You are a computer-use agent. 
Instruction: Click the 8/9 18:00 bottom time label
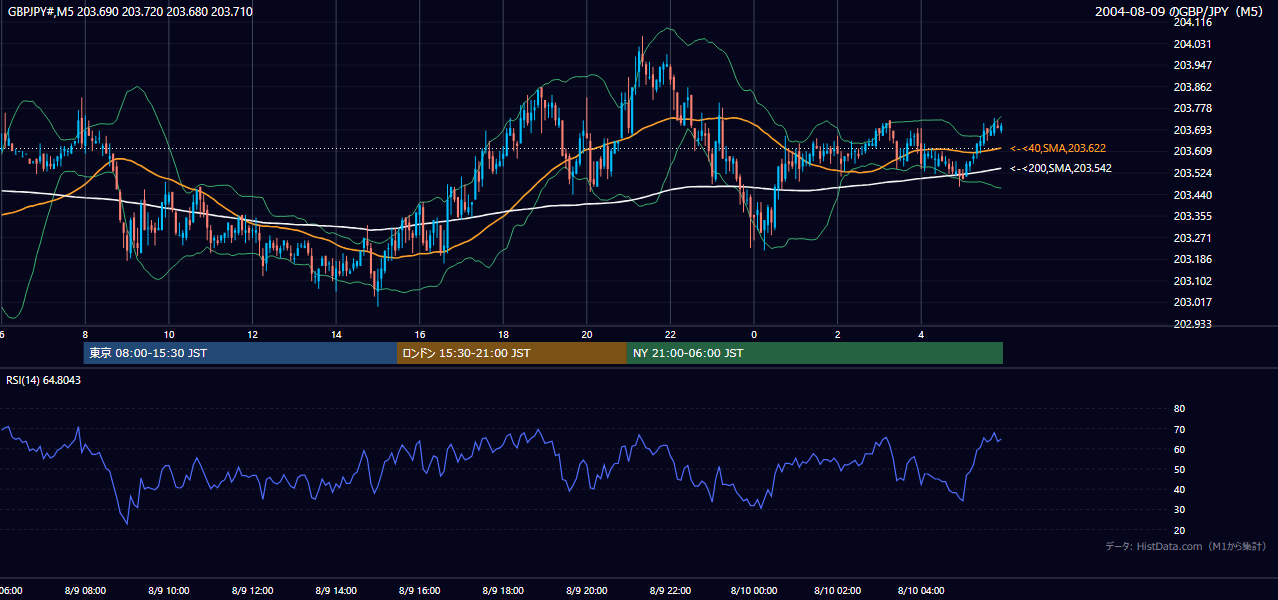503,591
